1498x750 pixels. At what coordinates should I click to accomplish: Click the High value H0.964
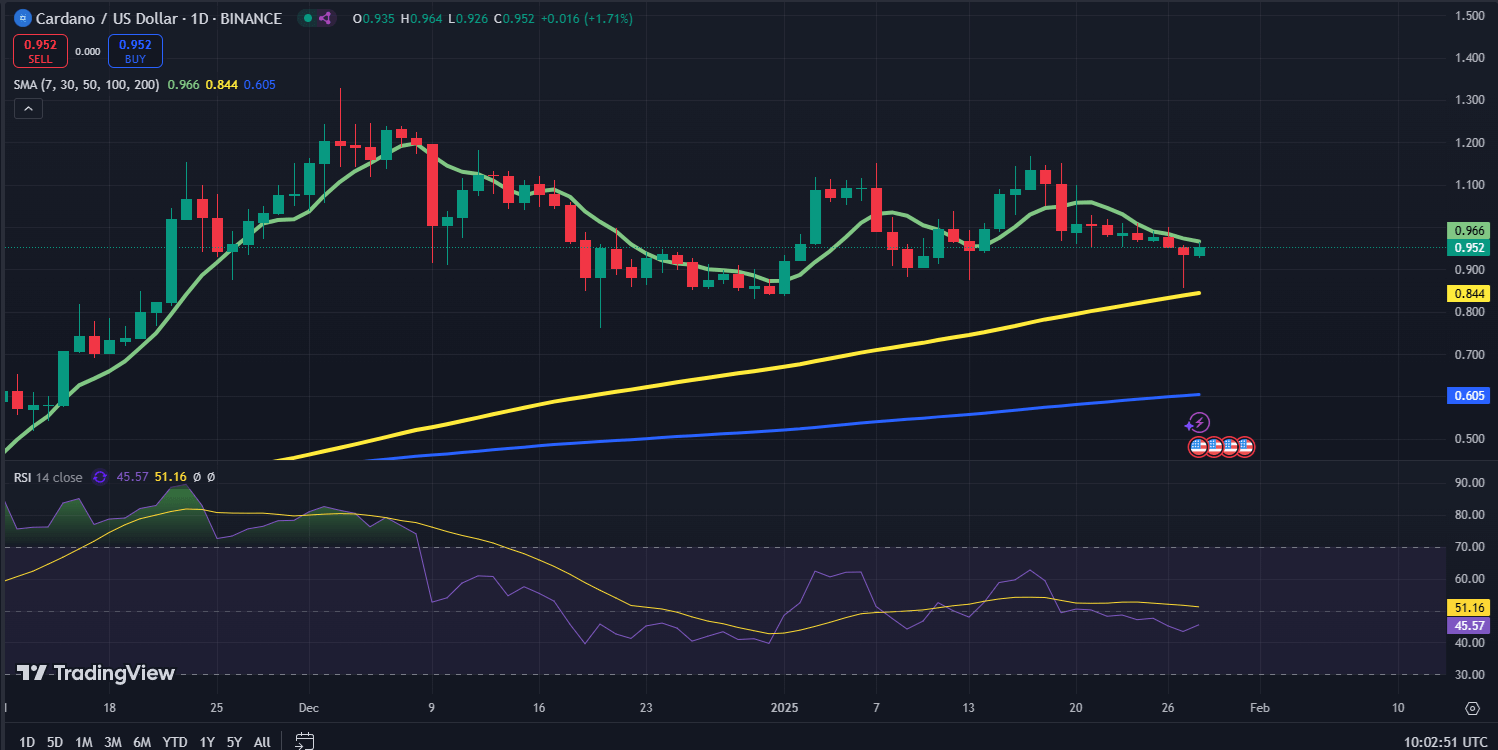pos(422,18)
